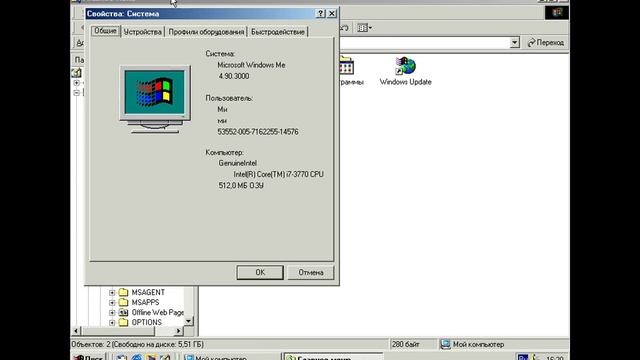This screenshot has height=360, width=640.
Task: Switch to the Общие tab
Action: [x=105, y=31]
